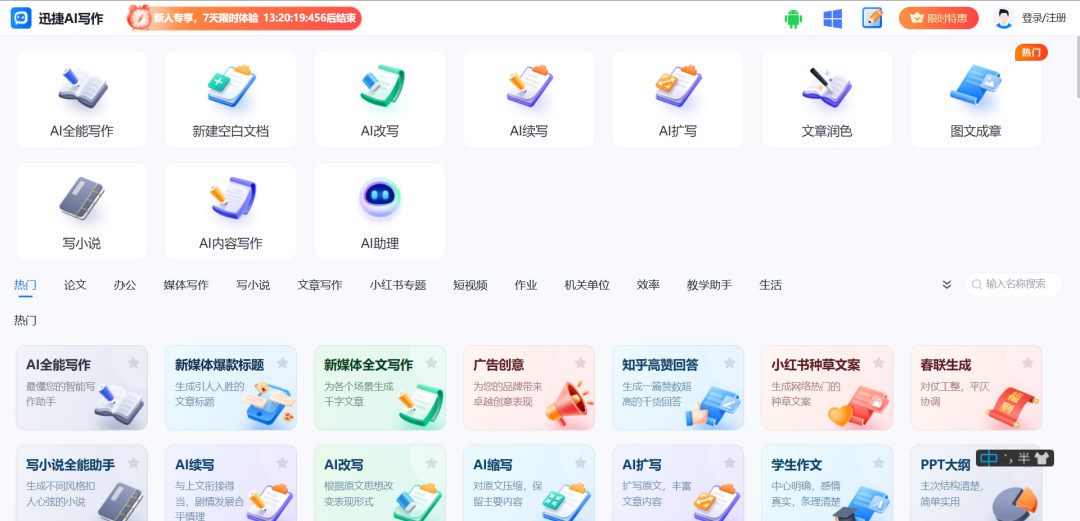This screenshot has width=1080, height=521.
Task: Open the 小红书种草文案 template card
Action: (827, 388)
